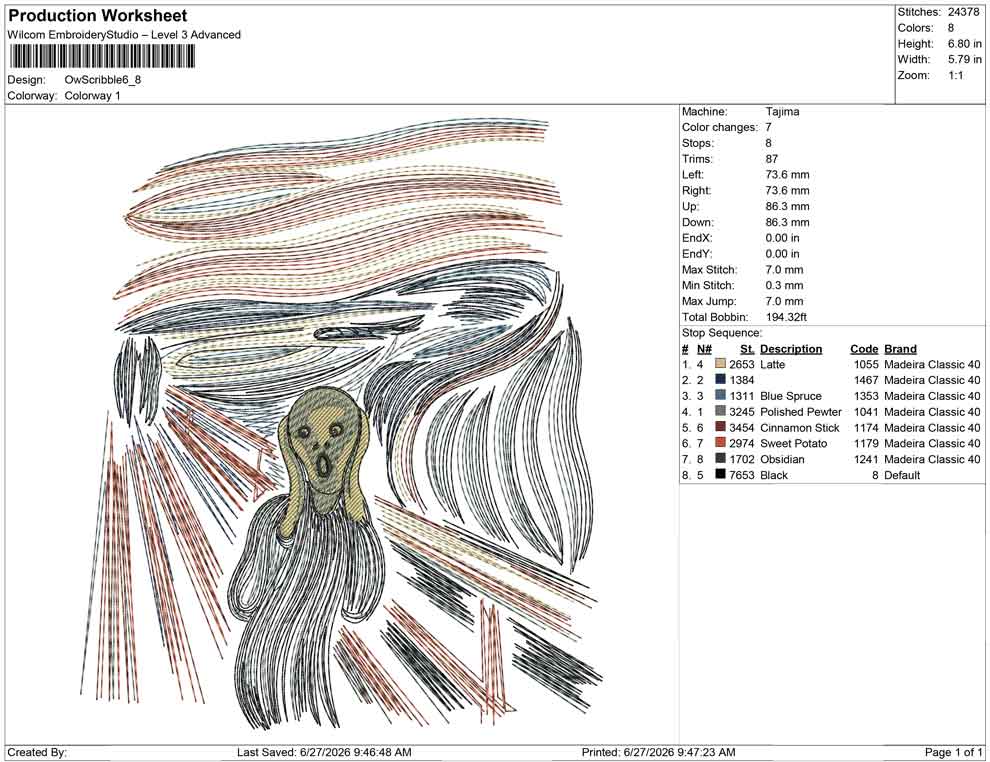Click the N# column header
Screen dimensions: 990x762
[704, 348]
